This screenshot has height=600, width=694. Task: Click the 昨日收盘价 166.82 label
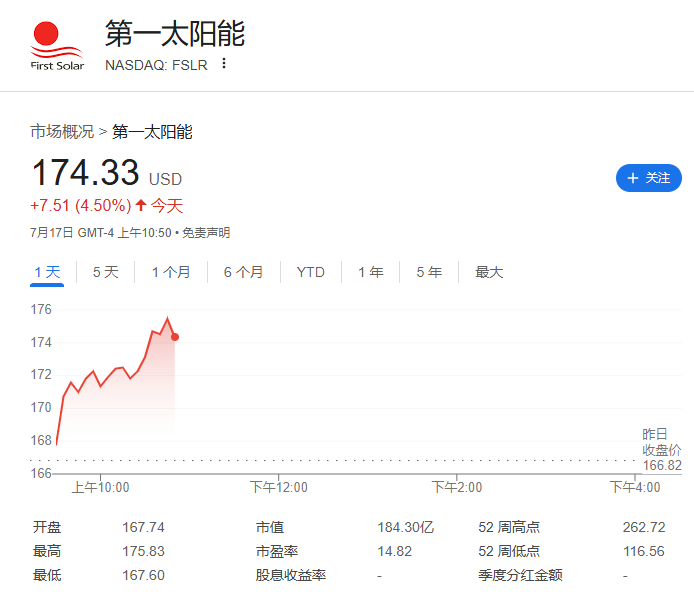662,450
